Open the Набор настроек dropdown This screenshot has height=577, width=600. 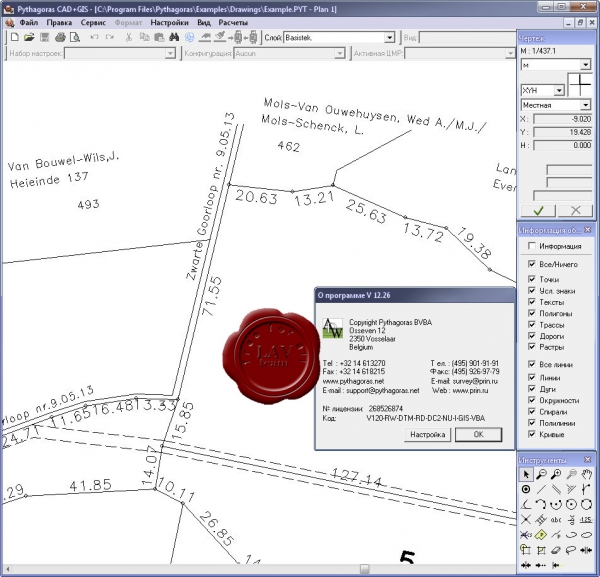coord(170,53)
